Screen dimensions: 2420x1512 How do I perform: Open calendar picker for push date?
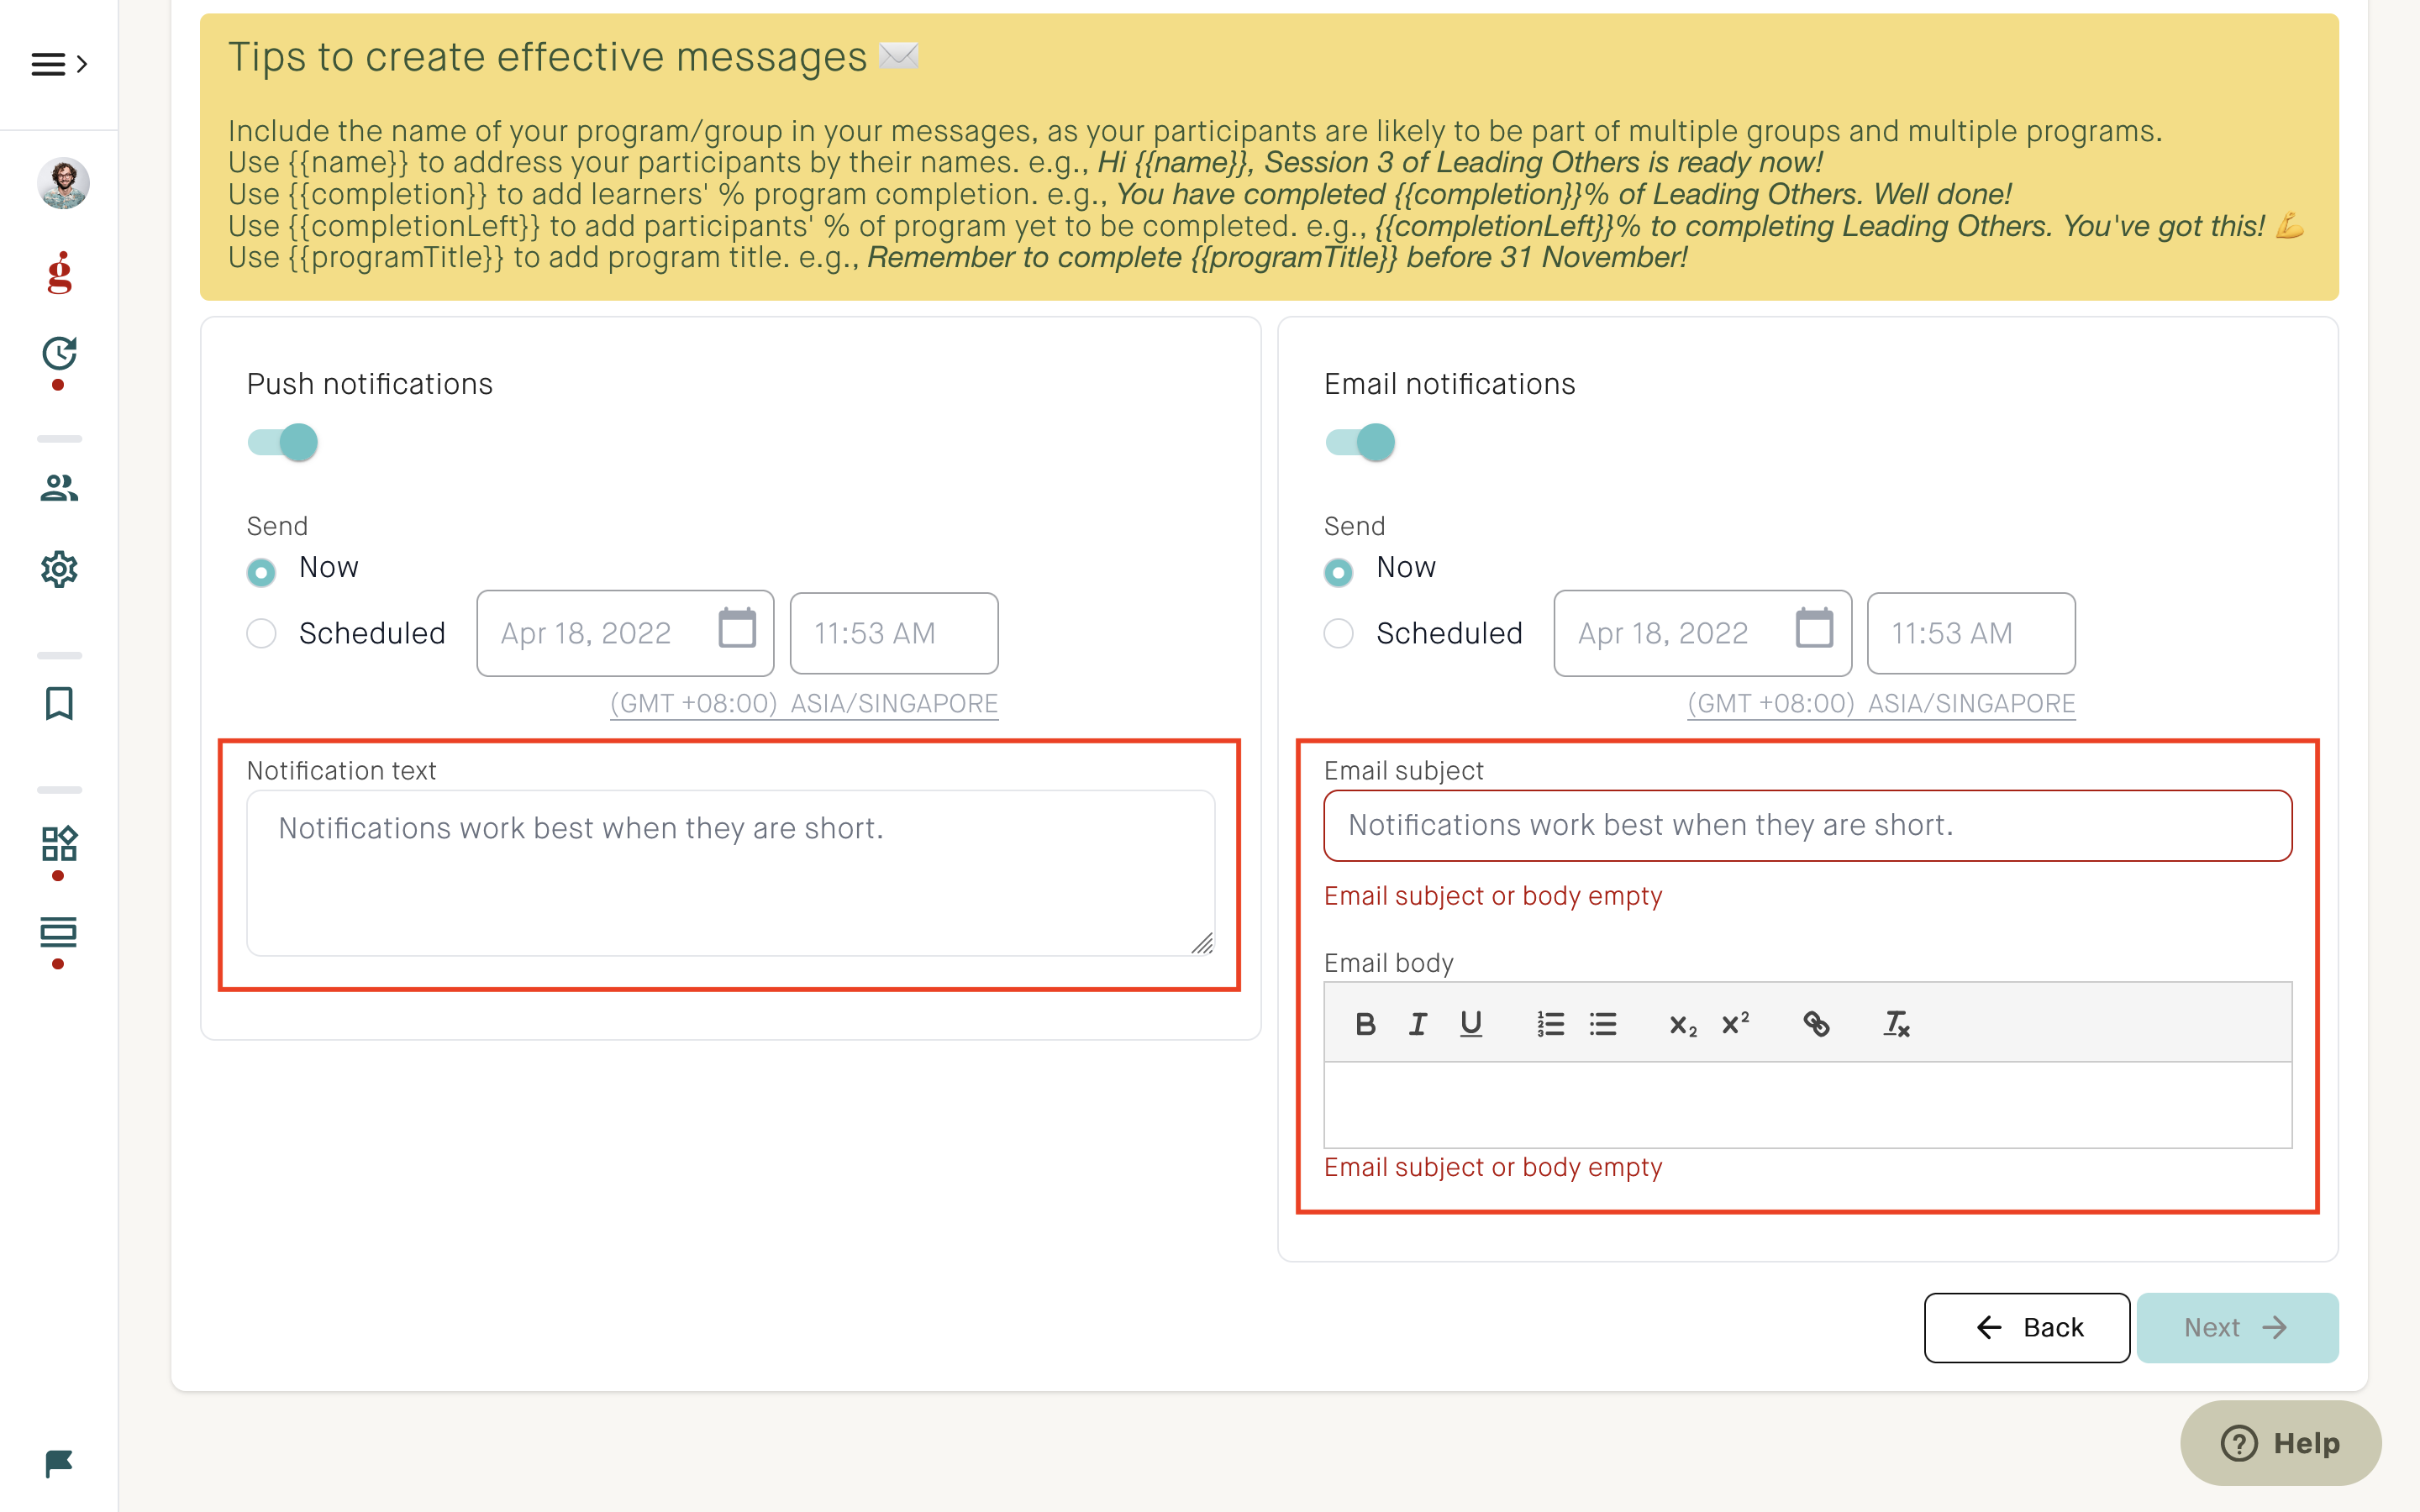point(737,628)
